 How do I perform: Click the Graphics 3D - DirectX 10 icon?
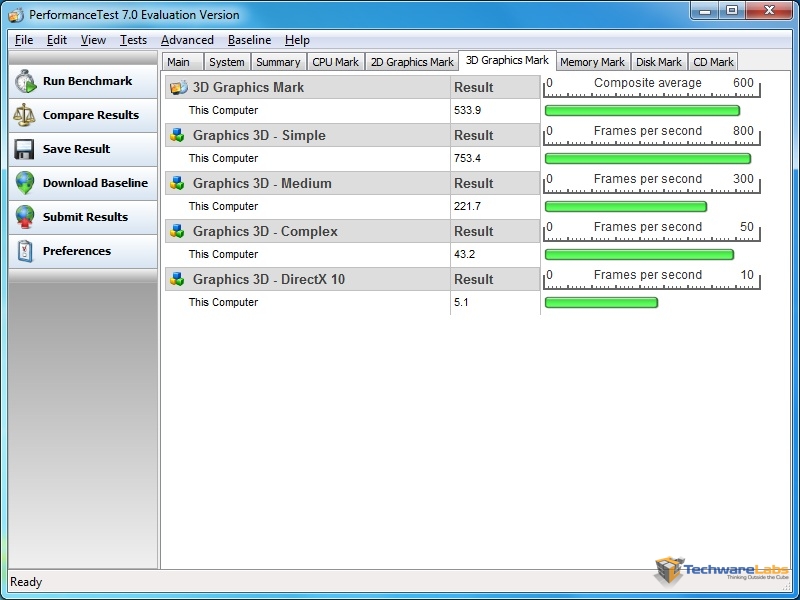[178, 280]
